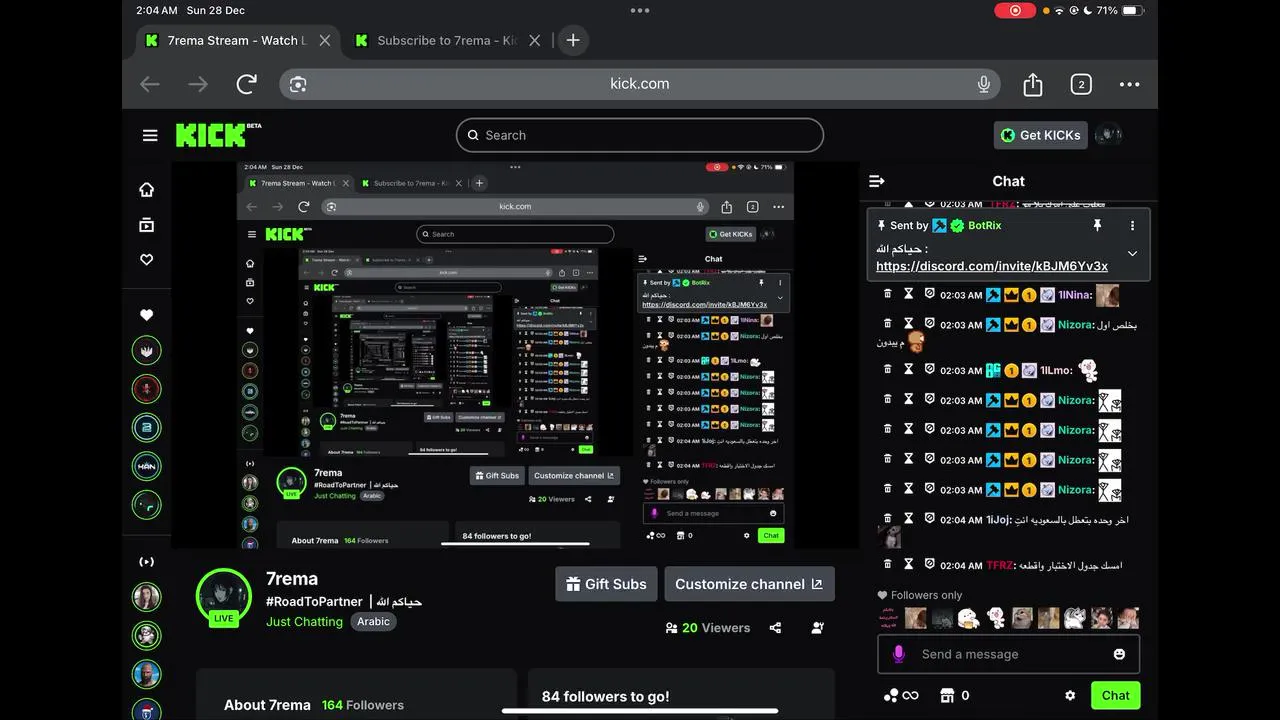The width and height of the screenshot is (1280, 720).
Task: Focus the Kick Search field
Action: [x=640, y=135]
